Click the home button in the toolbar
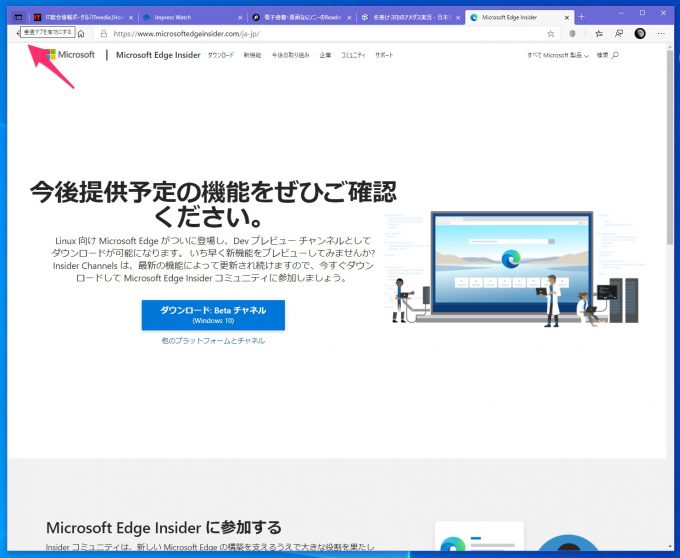 [81, 34]
